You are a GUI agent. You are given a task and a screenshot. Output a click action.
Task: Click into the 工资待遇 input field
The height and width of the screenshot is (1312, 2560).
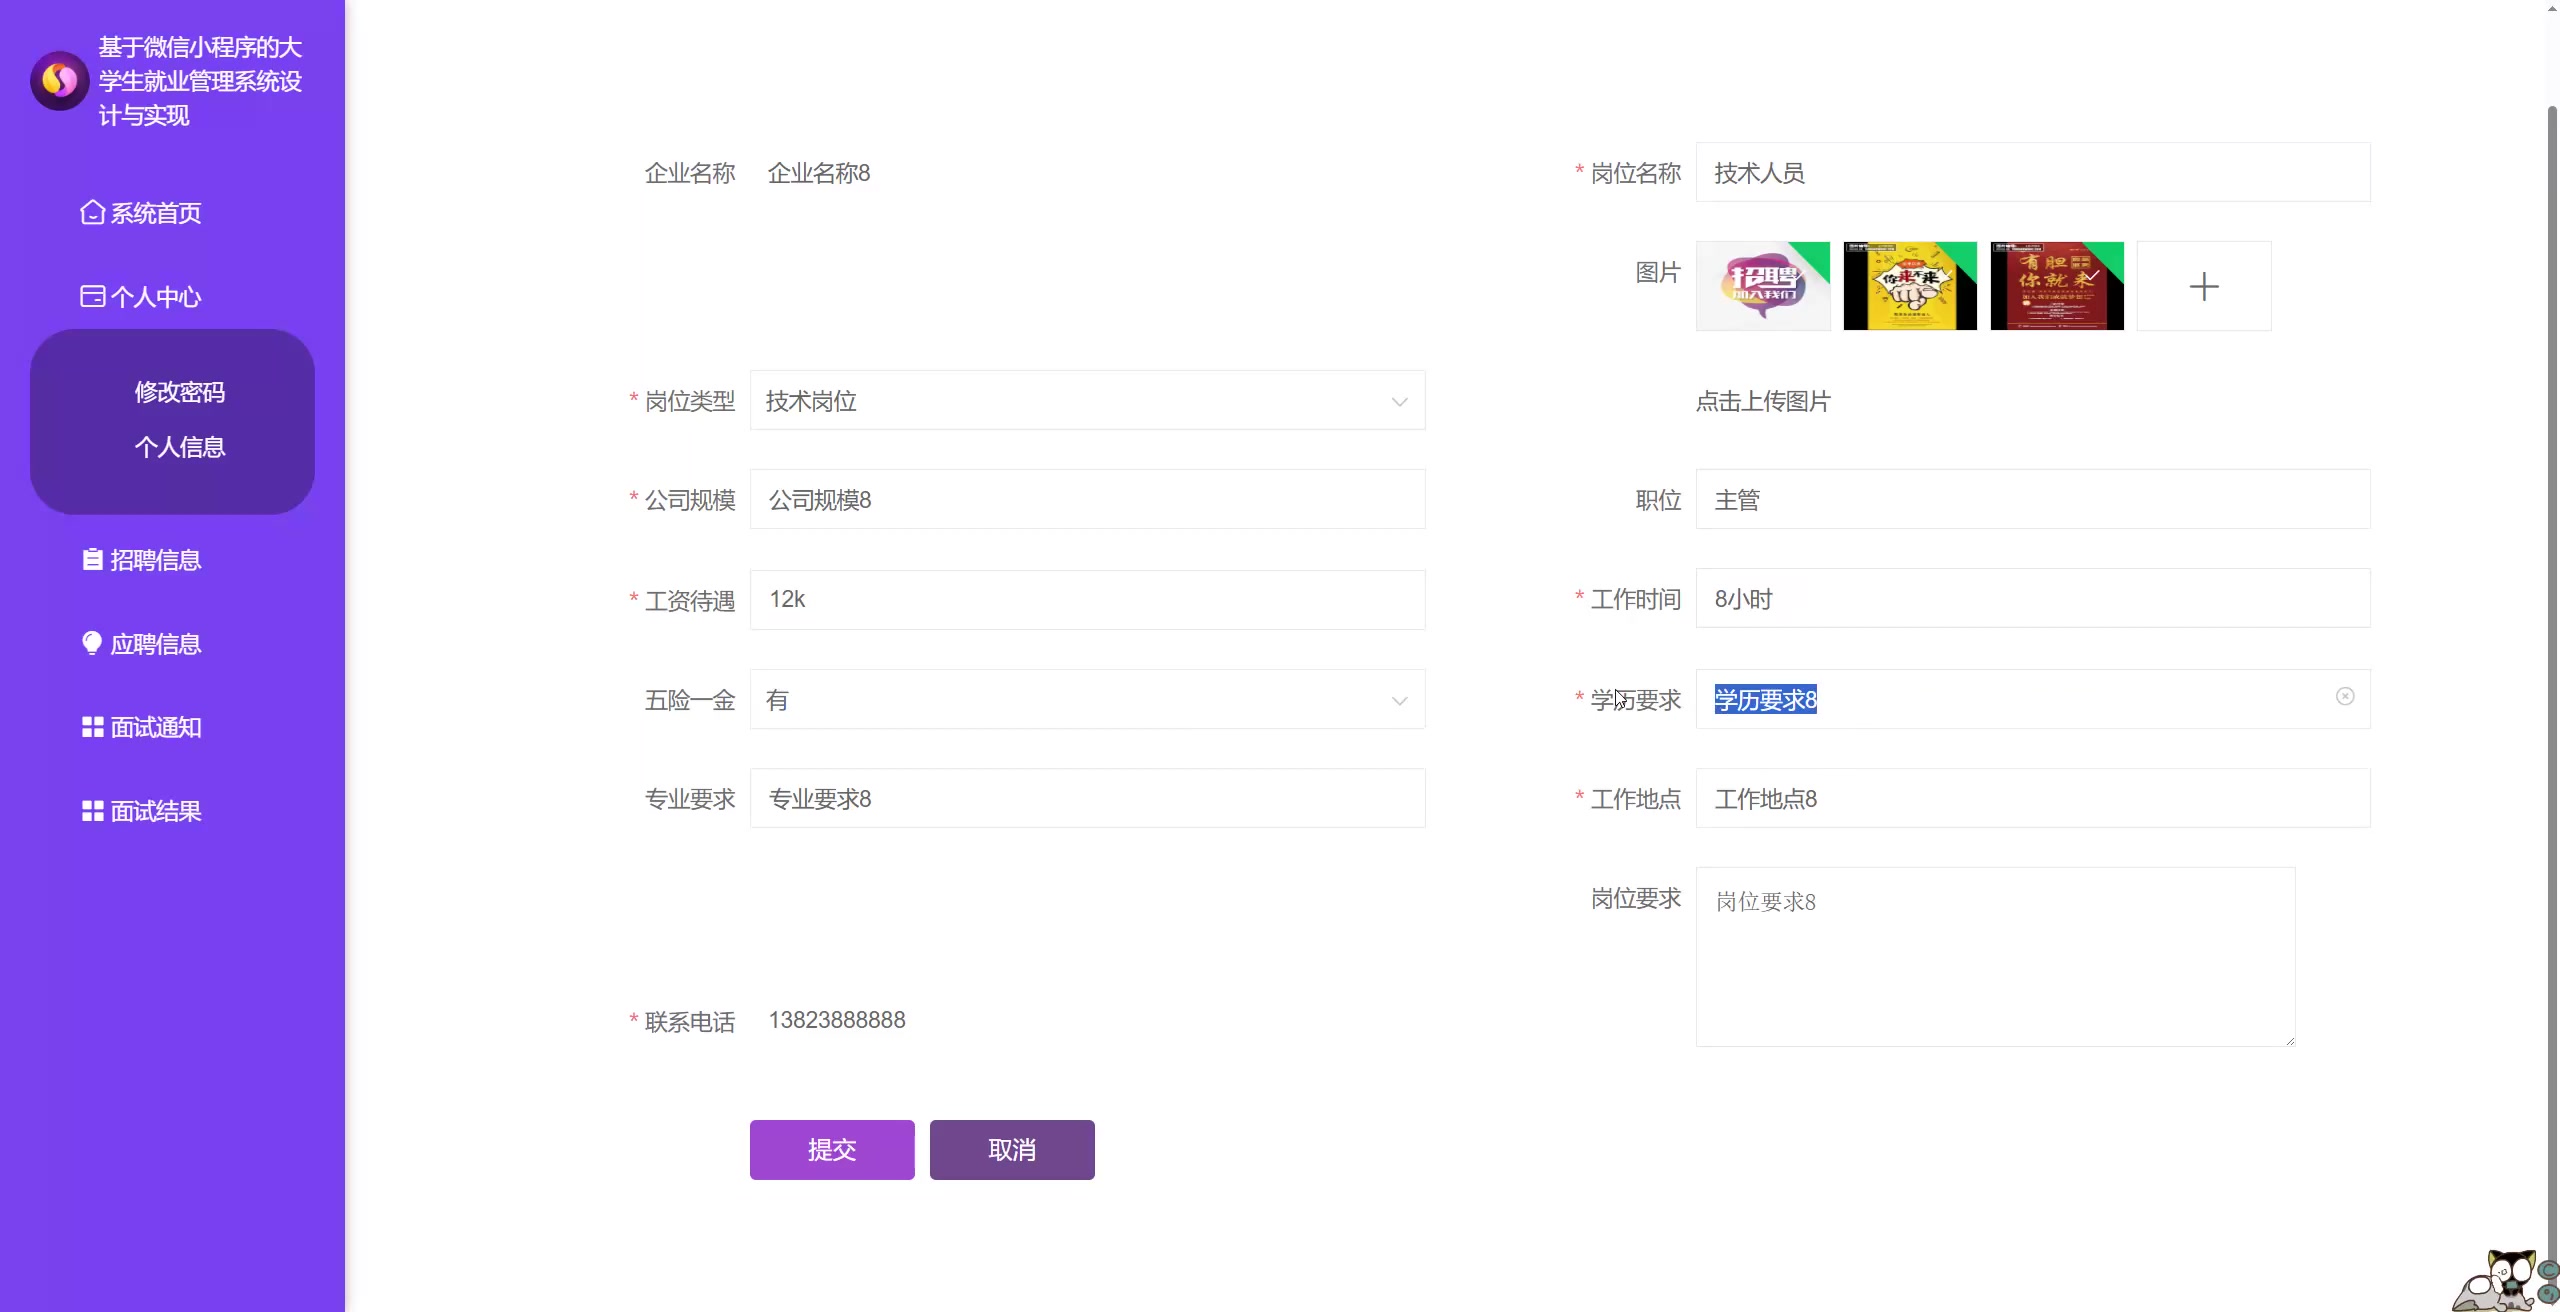(x=1087, y=600)
